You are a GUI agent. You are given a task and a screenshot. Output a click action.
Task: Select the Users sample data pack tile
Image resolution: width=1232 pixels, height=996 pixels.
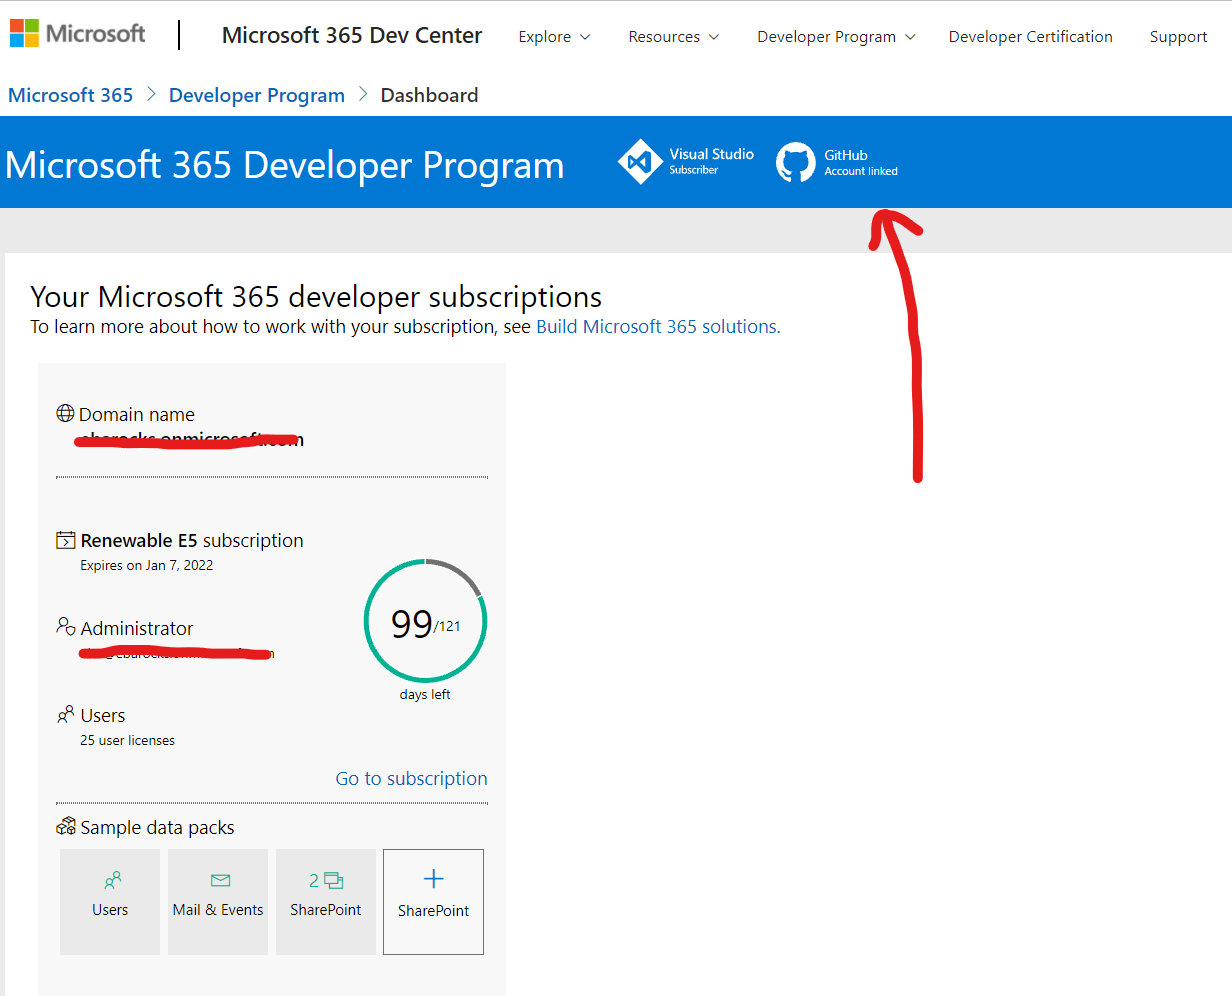click(x=110, y=901)
